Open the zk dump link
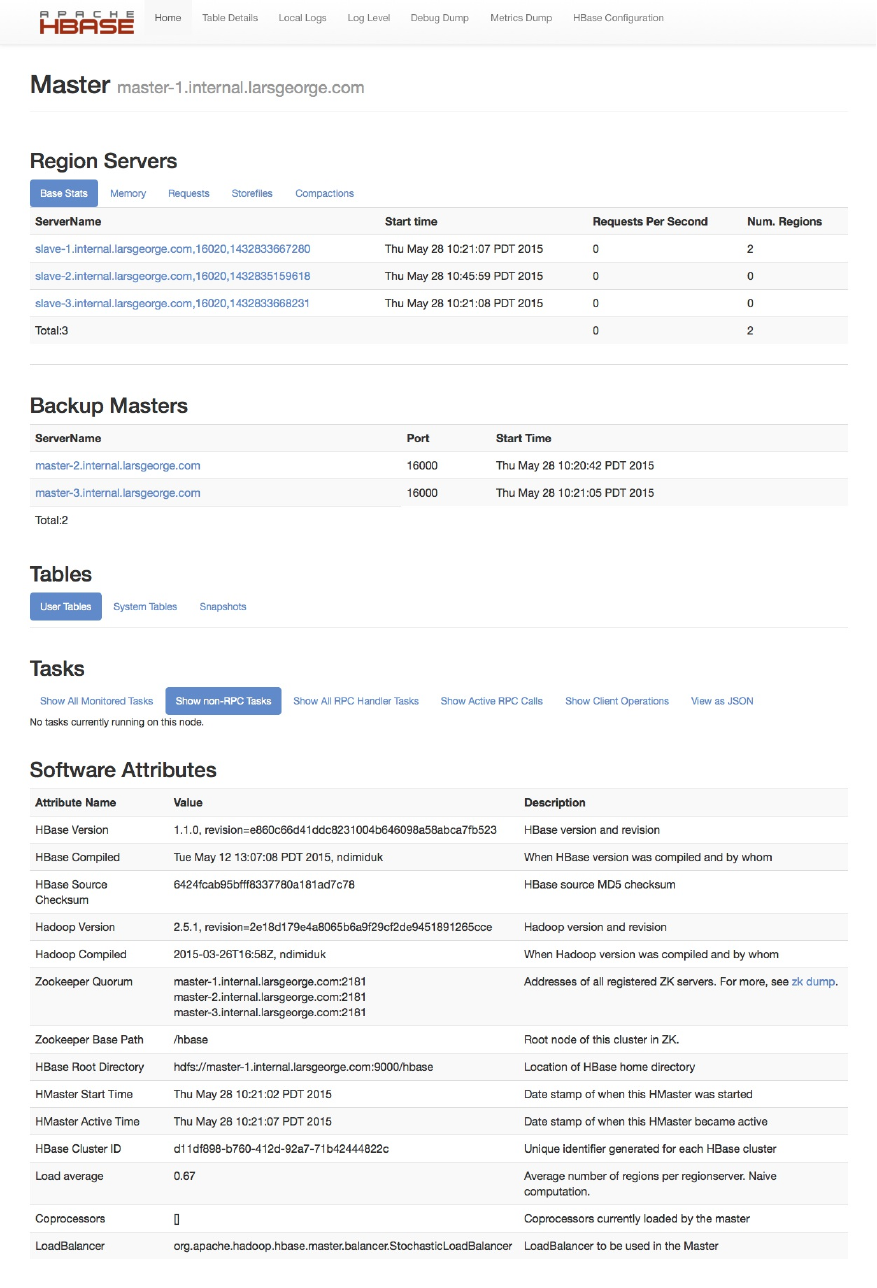Screen dimensions: 877x1288 tap(813, 982)
